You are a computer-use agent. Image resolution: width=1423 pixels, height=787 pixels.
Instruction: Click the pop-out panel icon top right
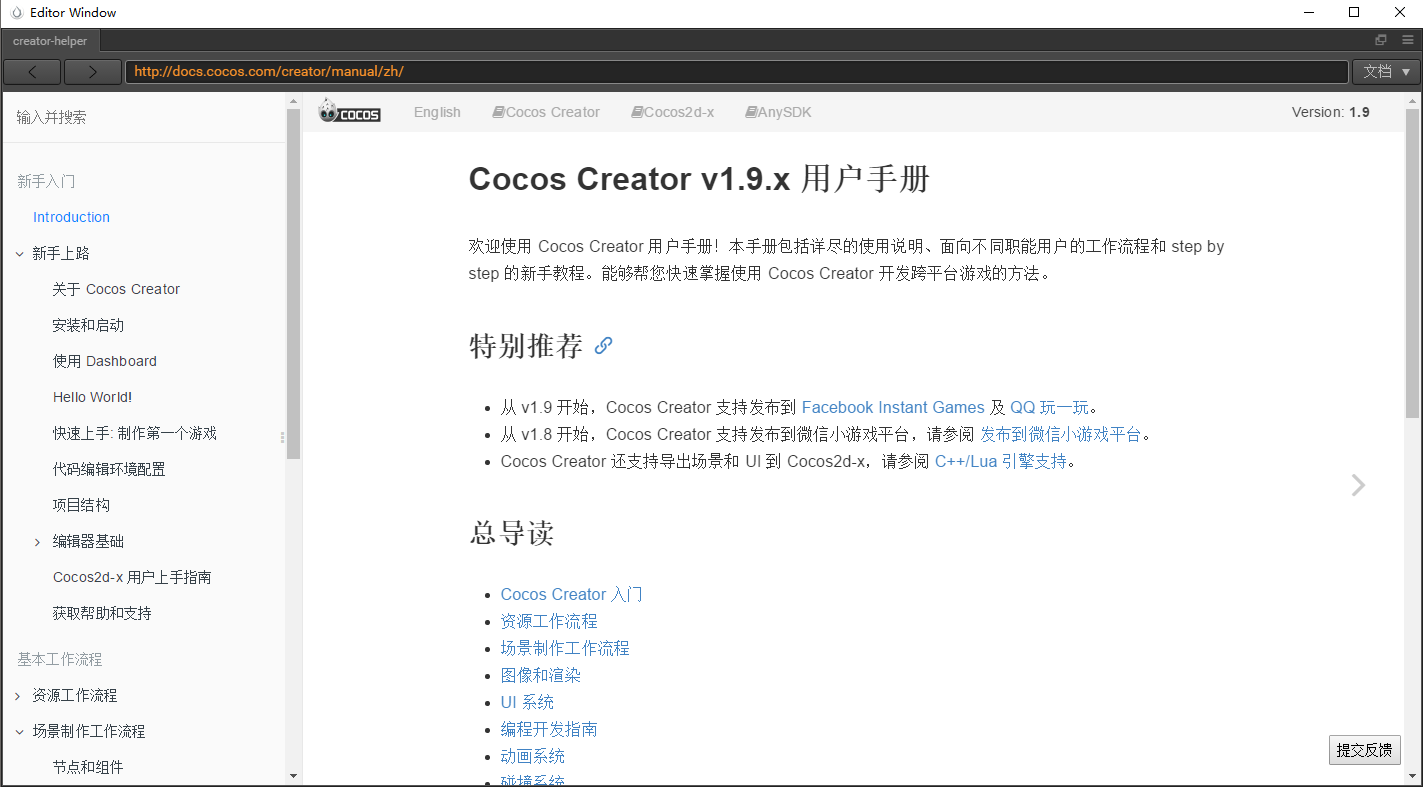point(1381,40)
